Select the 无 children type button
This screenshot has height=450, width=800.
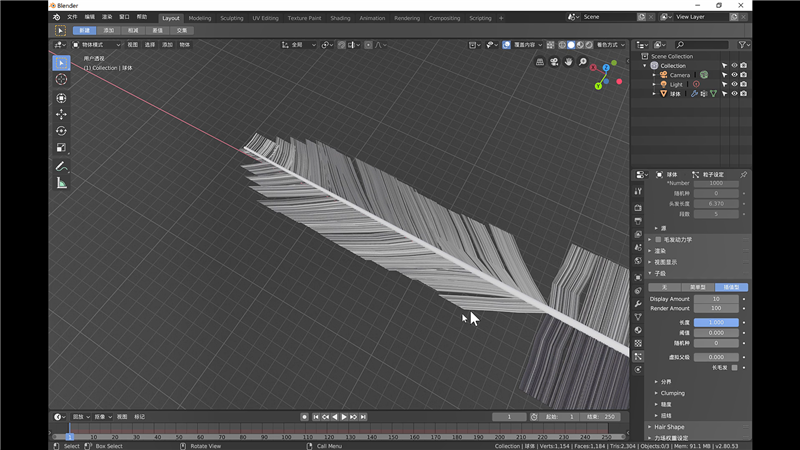(665, 287)
